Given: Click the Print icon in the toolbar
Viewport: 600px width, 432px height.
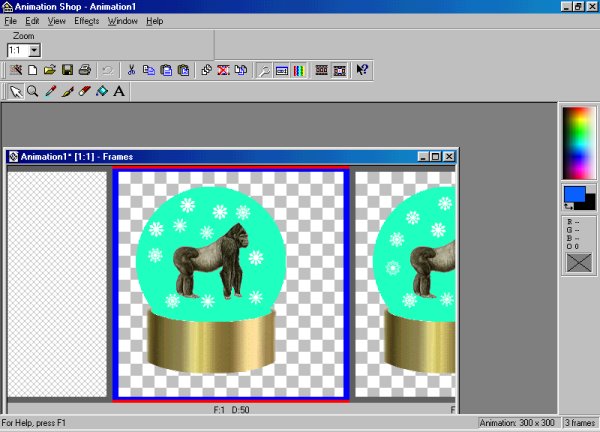Looking at the screenshot, I should pos(85,70).
